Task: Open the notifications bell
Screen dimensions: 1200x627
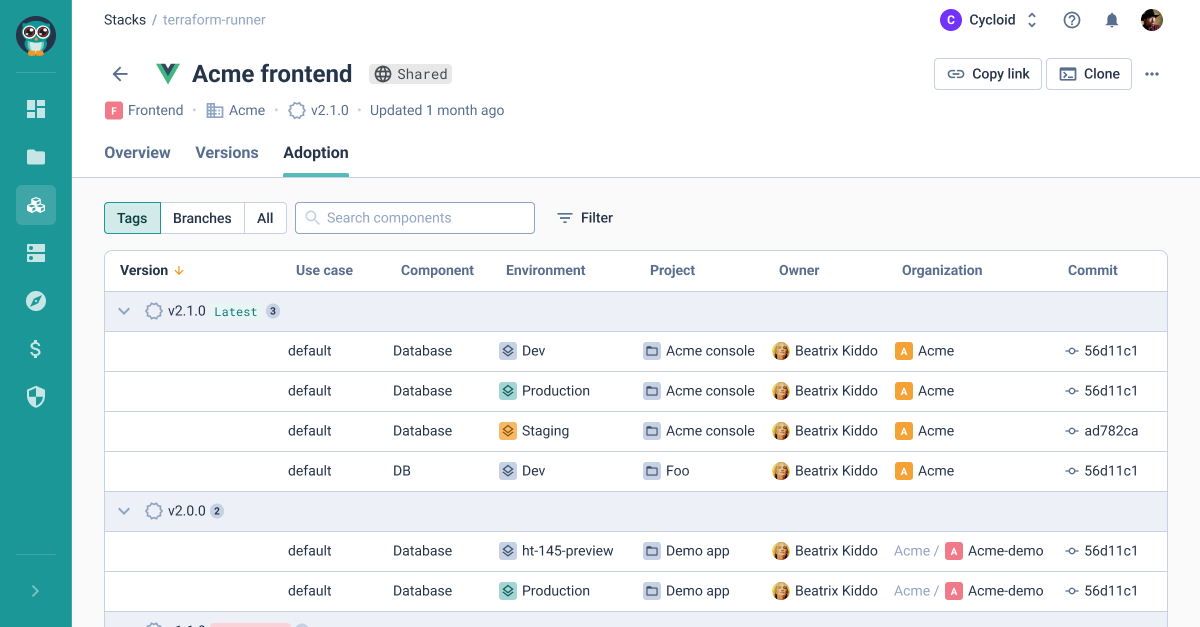Action: (x=1112, y=20)
